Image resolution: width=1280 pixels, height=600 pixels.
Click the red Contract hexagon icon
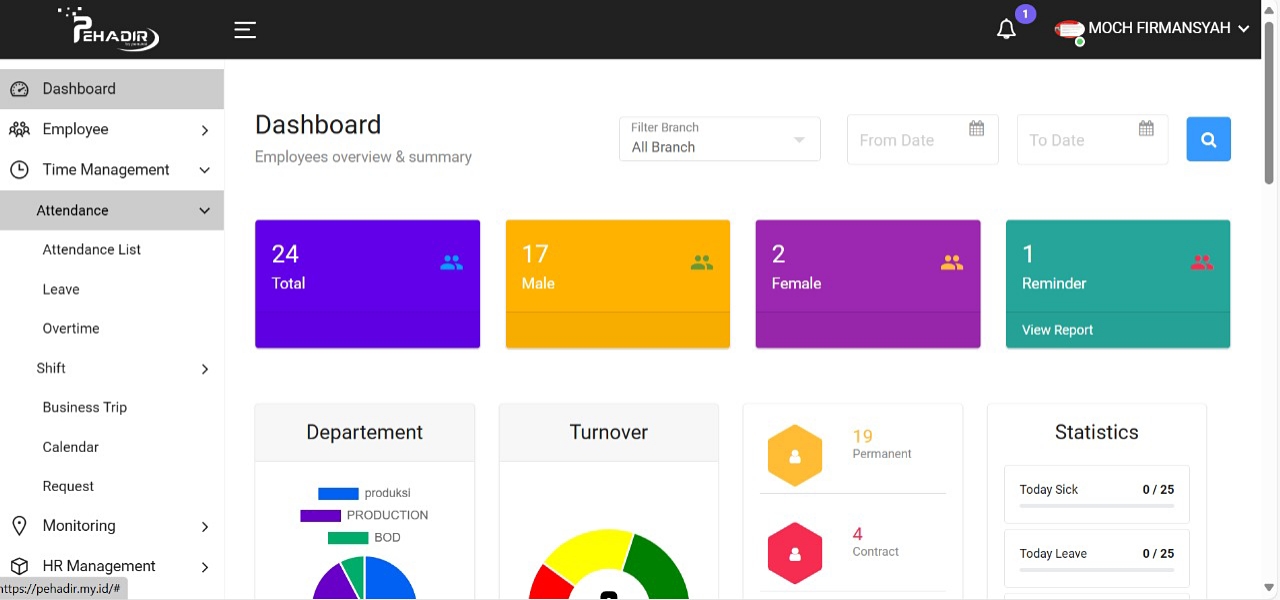coord(795,553)
